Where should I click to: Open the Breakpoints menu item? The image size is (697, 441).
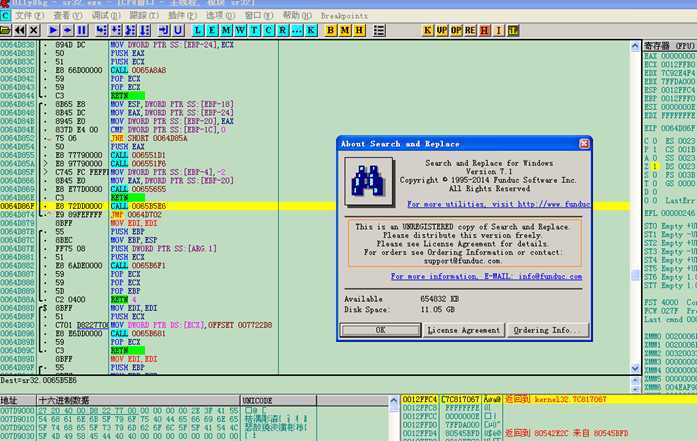(344, 16)
